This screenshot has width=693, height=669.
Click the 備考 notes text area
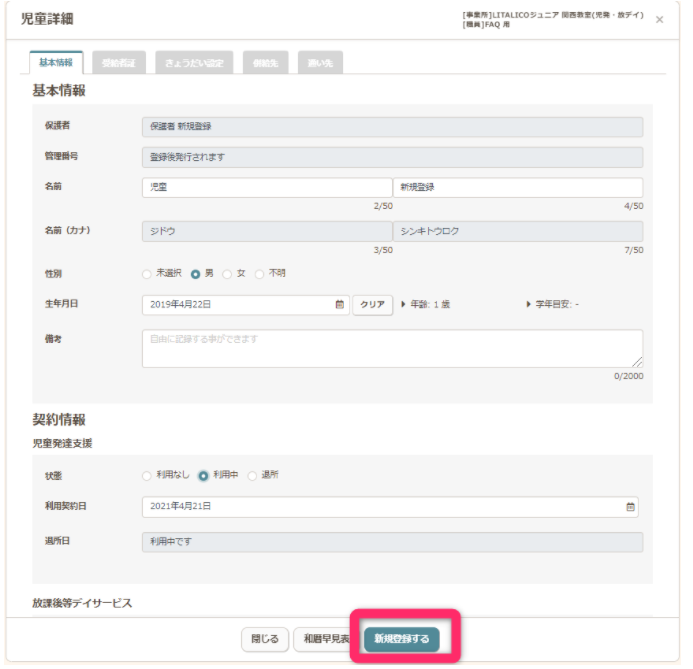click(x=392, y=348)
